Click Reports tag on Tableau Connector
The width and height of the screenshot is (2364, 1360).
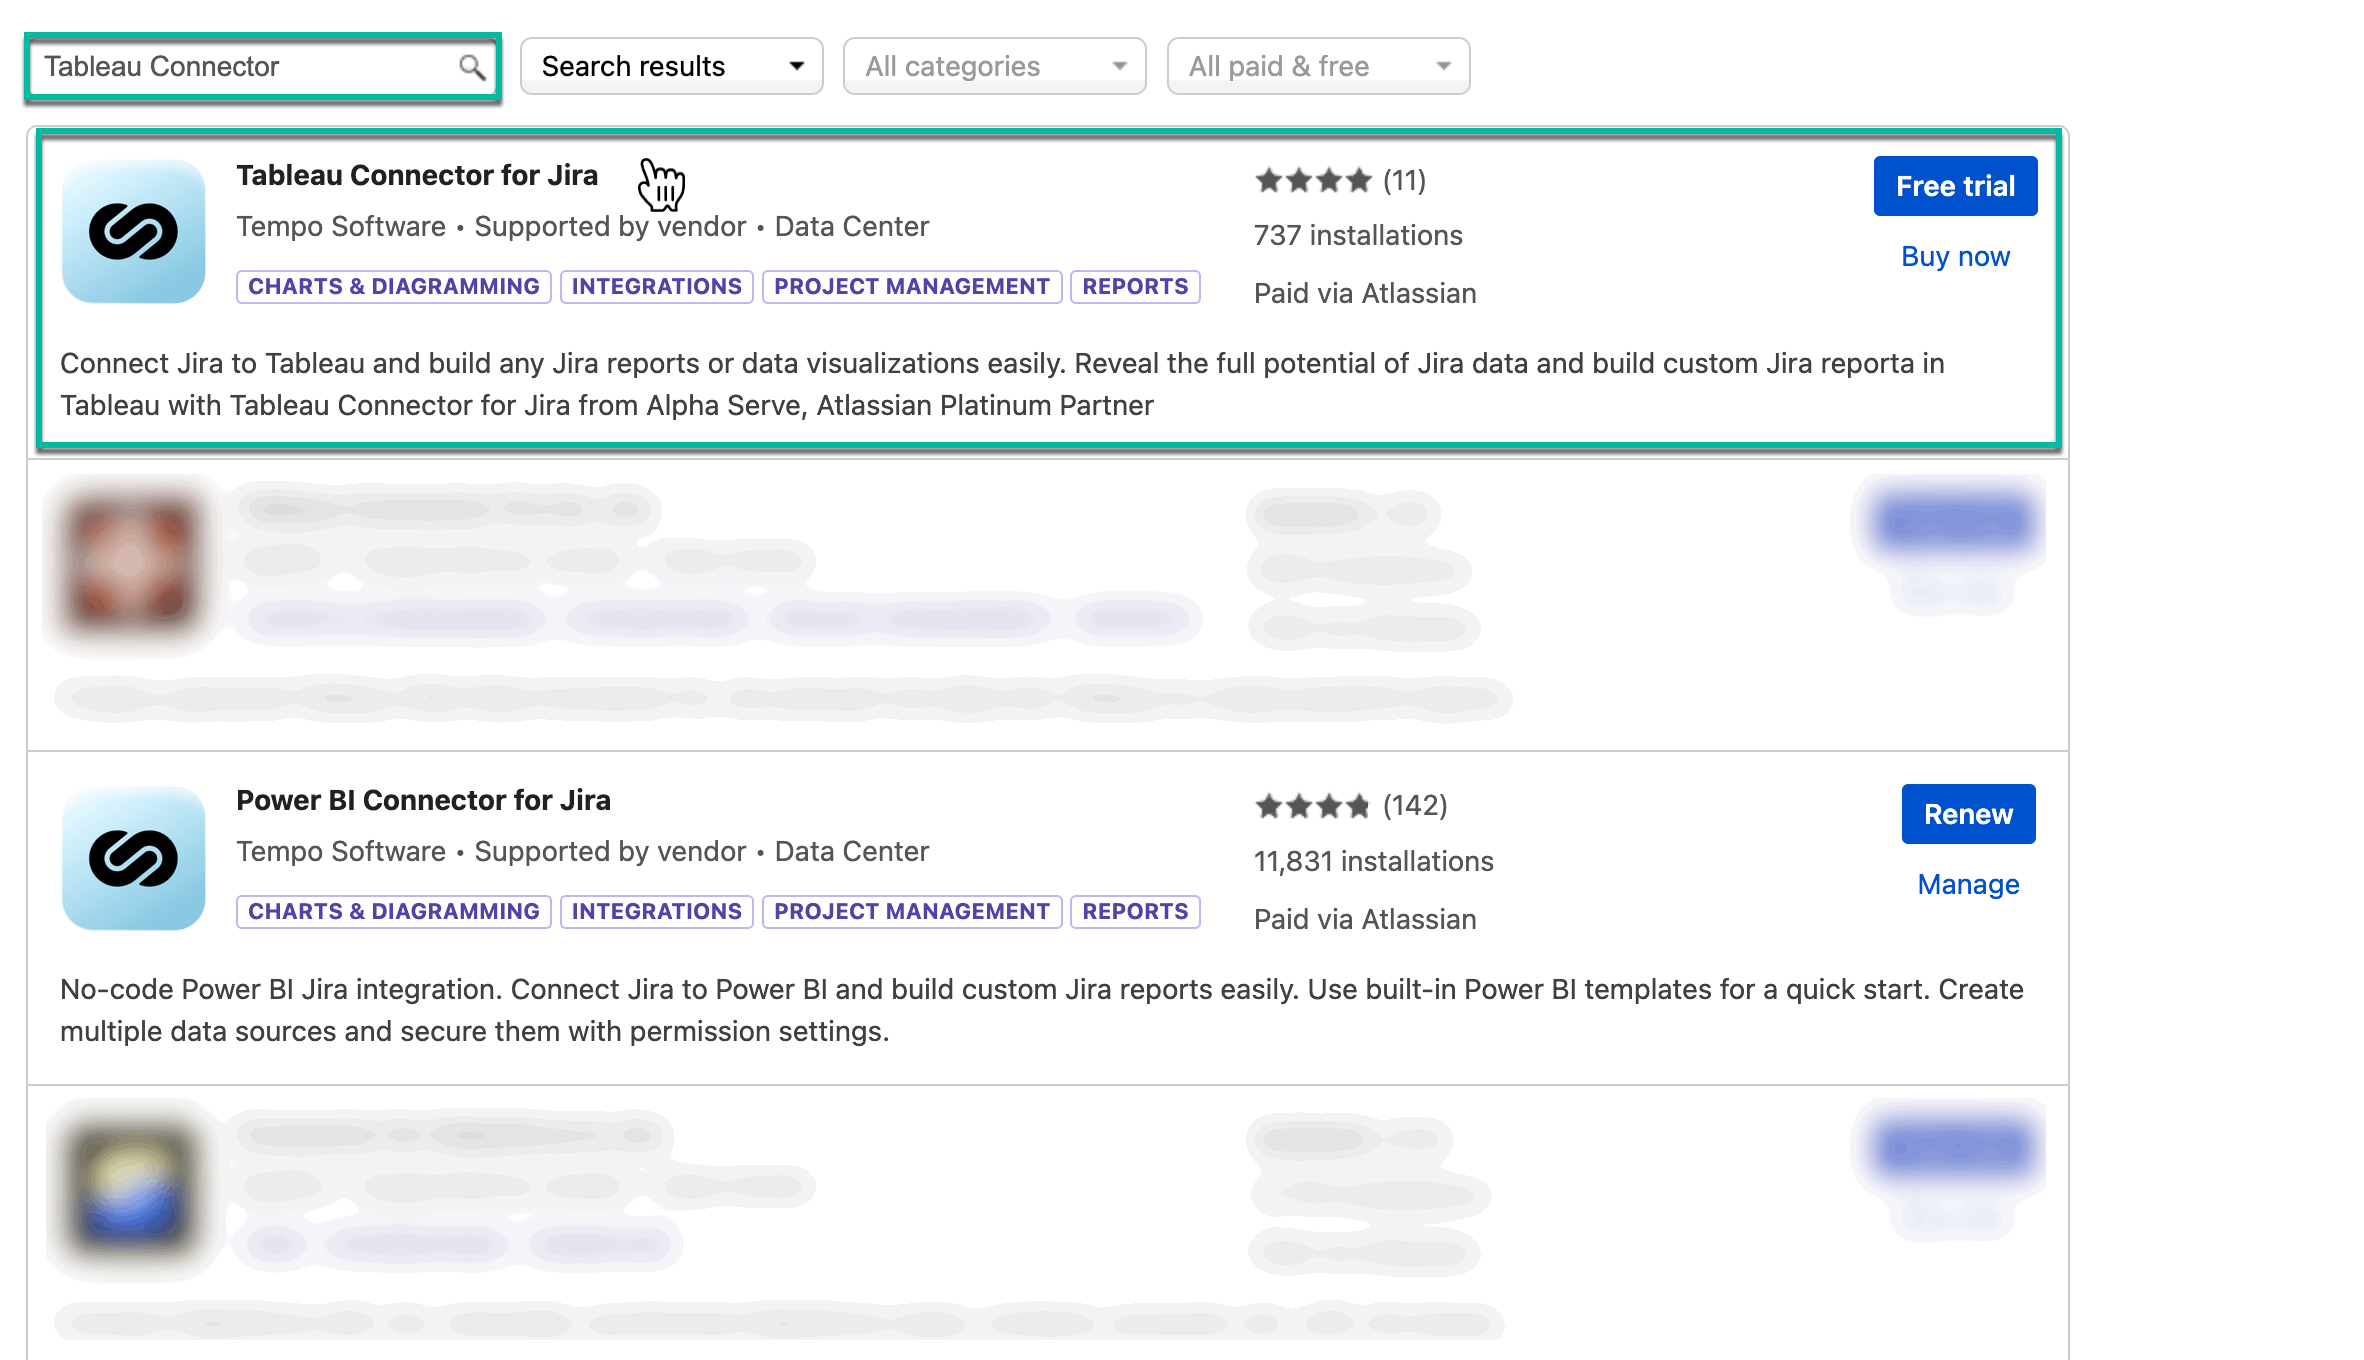pyautogui.click(x=1135, y=287)
